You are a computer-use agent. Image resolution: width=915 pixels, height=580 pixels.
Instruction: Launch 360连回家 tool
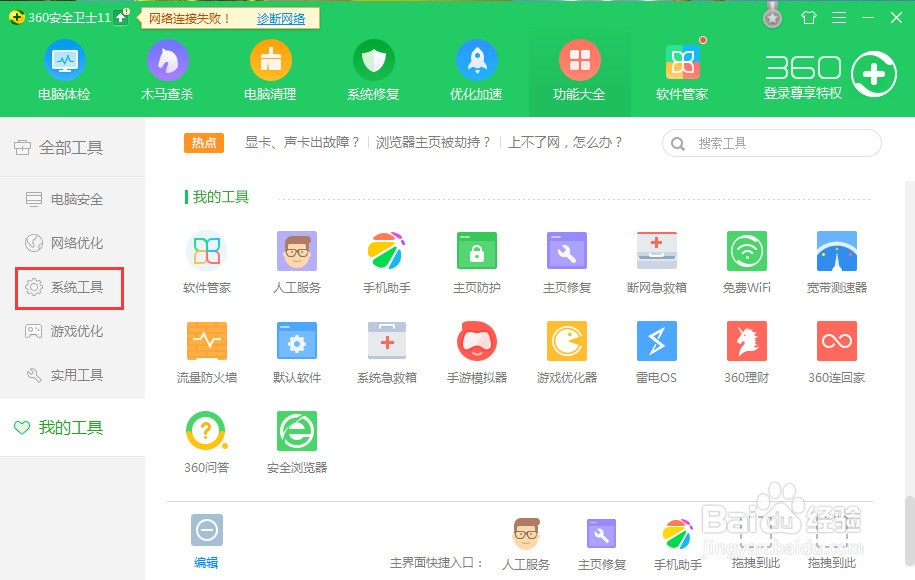pyautogui.click(x=837, y=352)
